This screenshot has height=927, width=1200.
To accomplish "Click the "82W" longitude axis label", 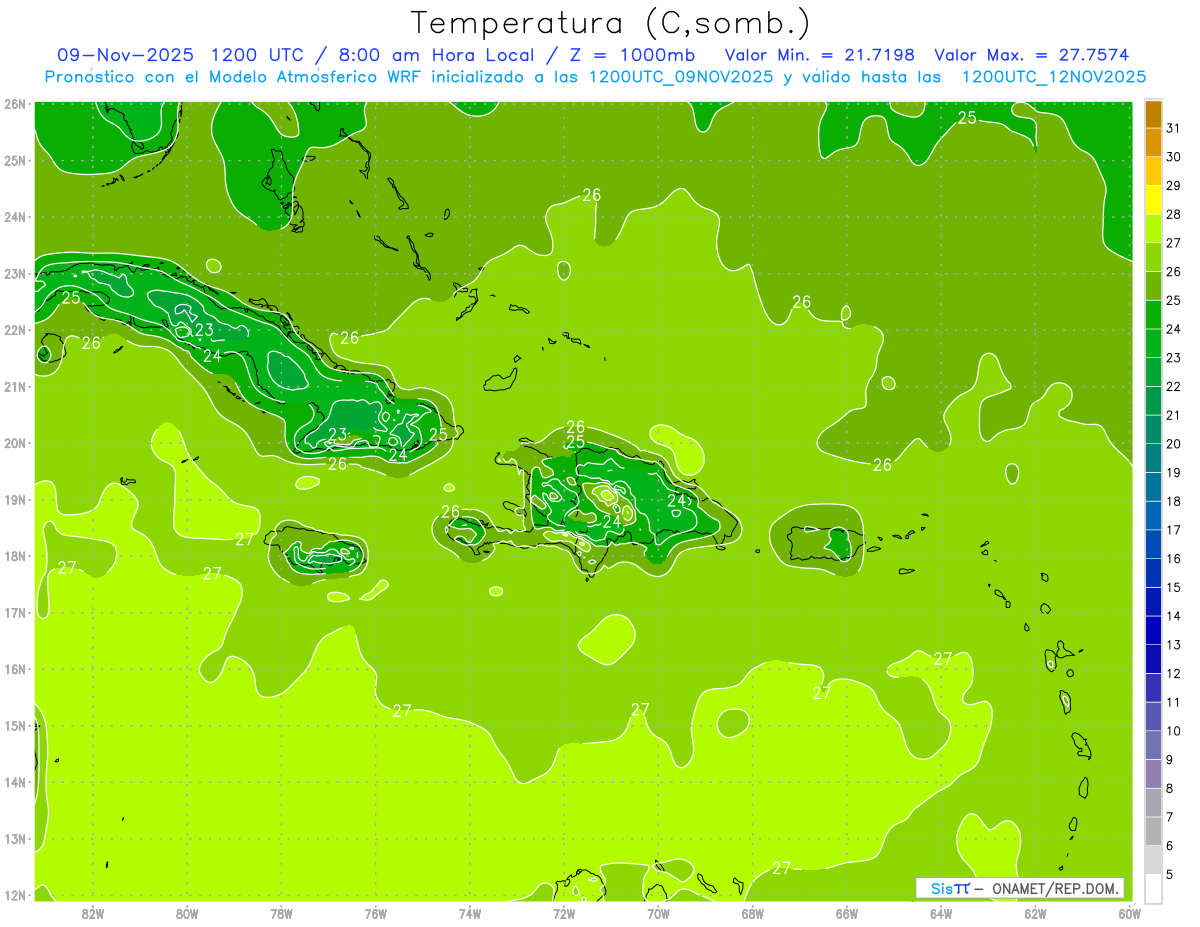I will click(93, 913).
